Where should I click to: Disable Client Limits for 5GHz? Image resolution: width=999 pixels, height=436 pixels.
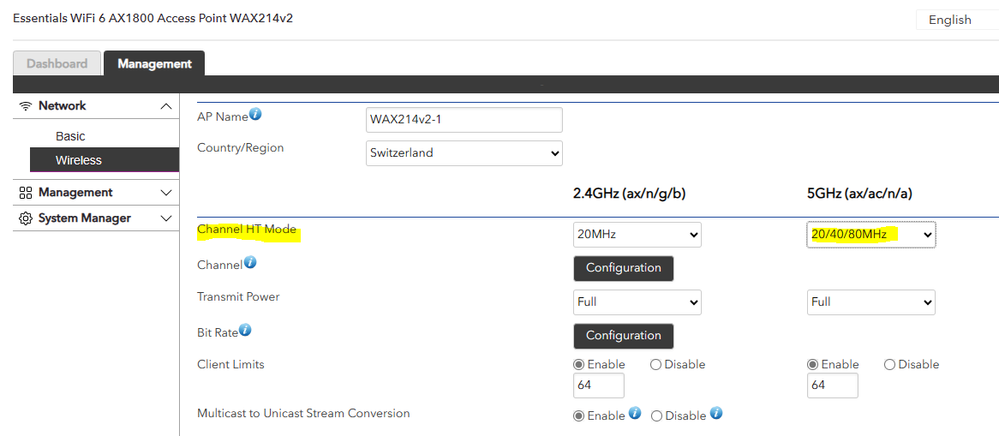(889, 365)
